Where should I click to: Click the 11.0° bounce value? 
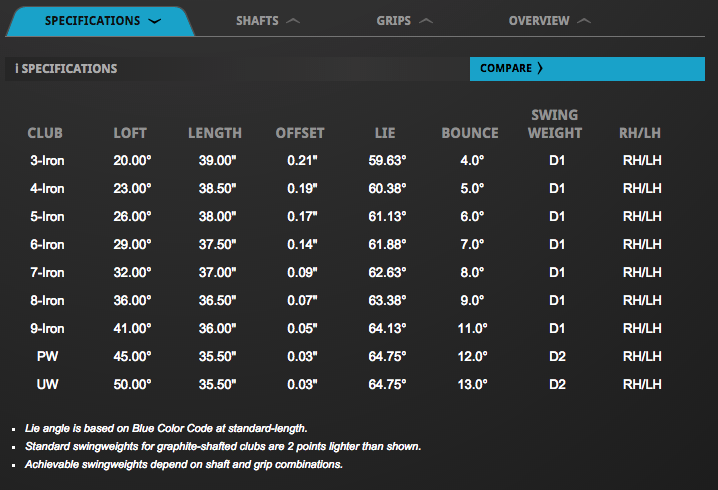pos(473,328)
